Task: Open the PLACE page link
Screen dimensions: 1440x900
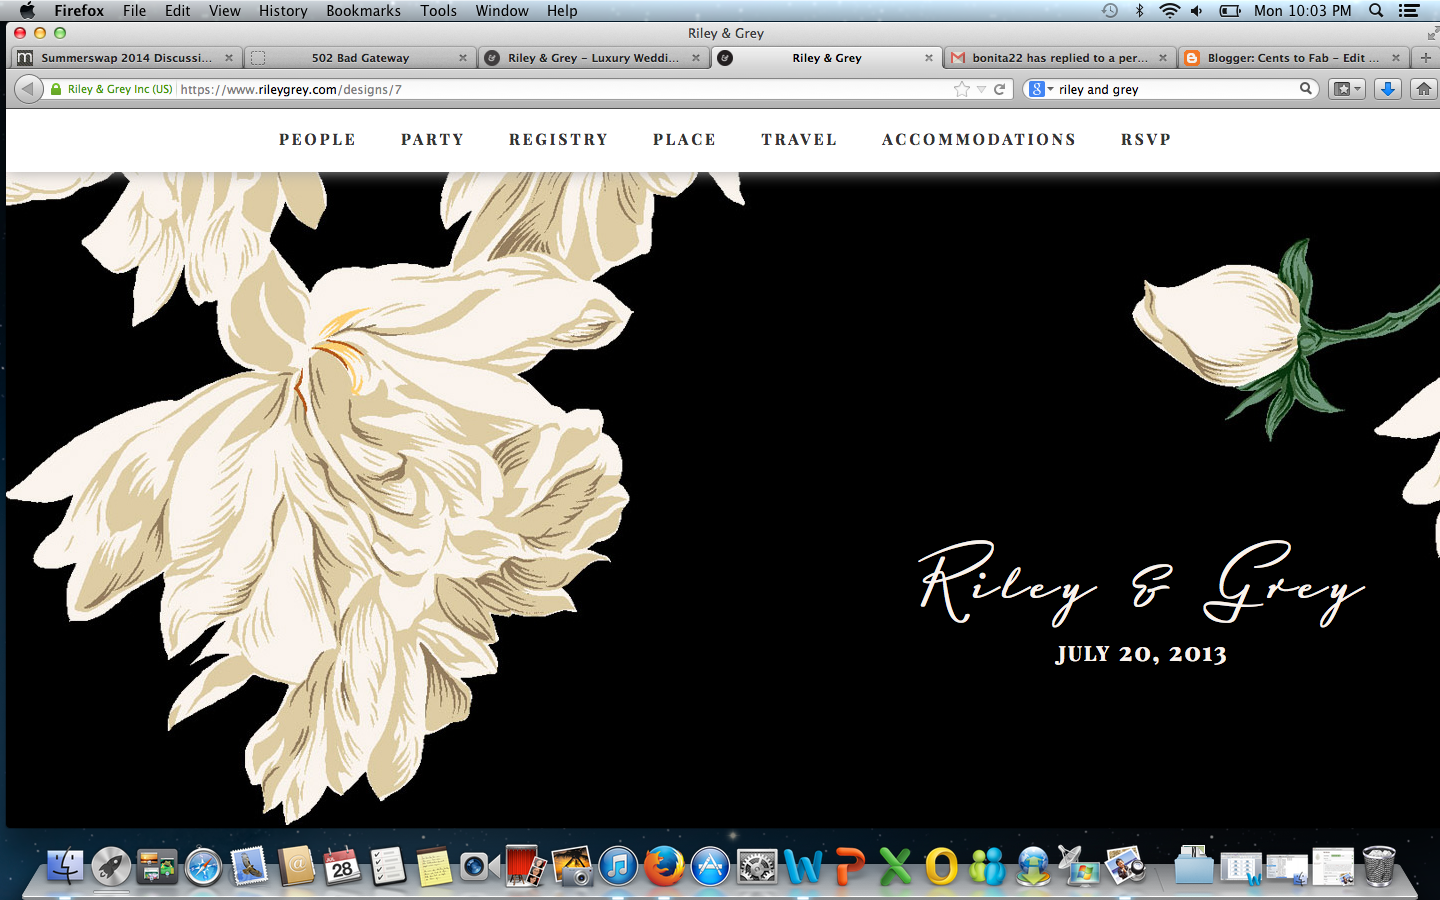Action: tap(684, 140)
